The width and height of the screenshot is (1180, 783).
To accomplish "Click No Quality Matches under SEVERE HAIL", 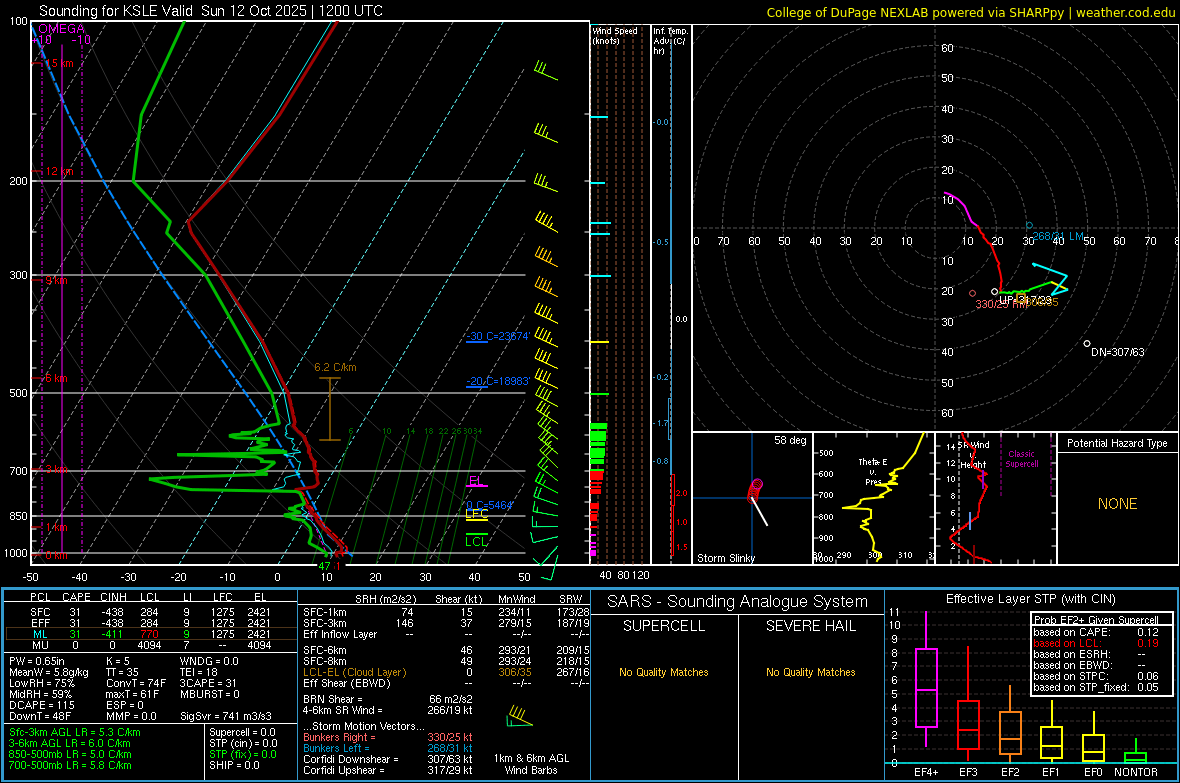I will 810,672.
